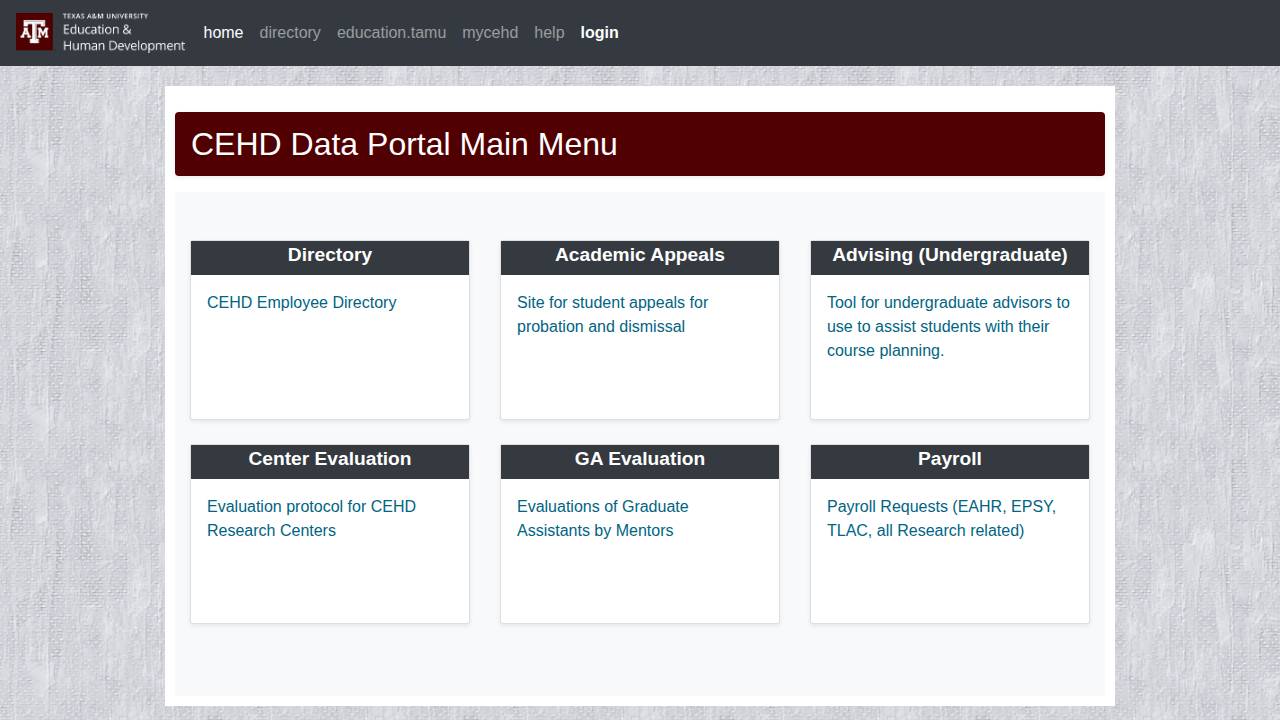Open the directory nav item
Viewport: 1280px width, 720px height.
(290, 33)
